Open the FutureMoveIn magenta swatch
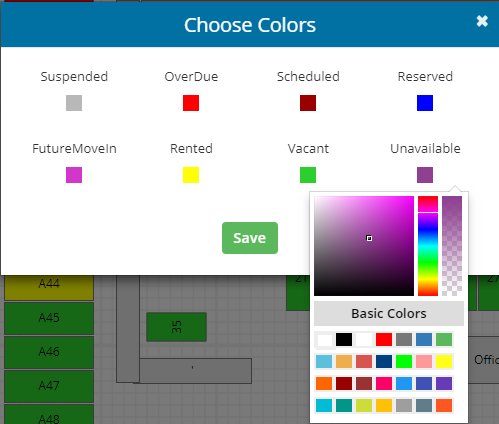Viewport: 499px width, 424px height. pyautogui.click(x=74, y=175)
